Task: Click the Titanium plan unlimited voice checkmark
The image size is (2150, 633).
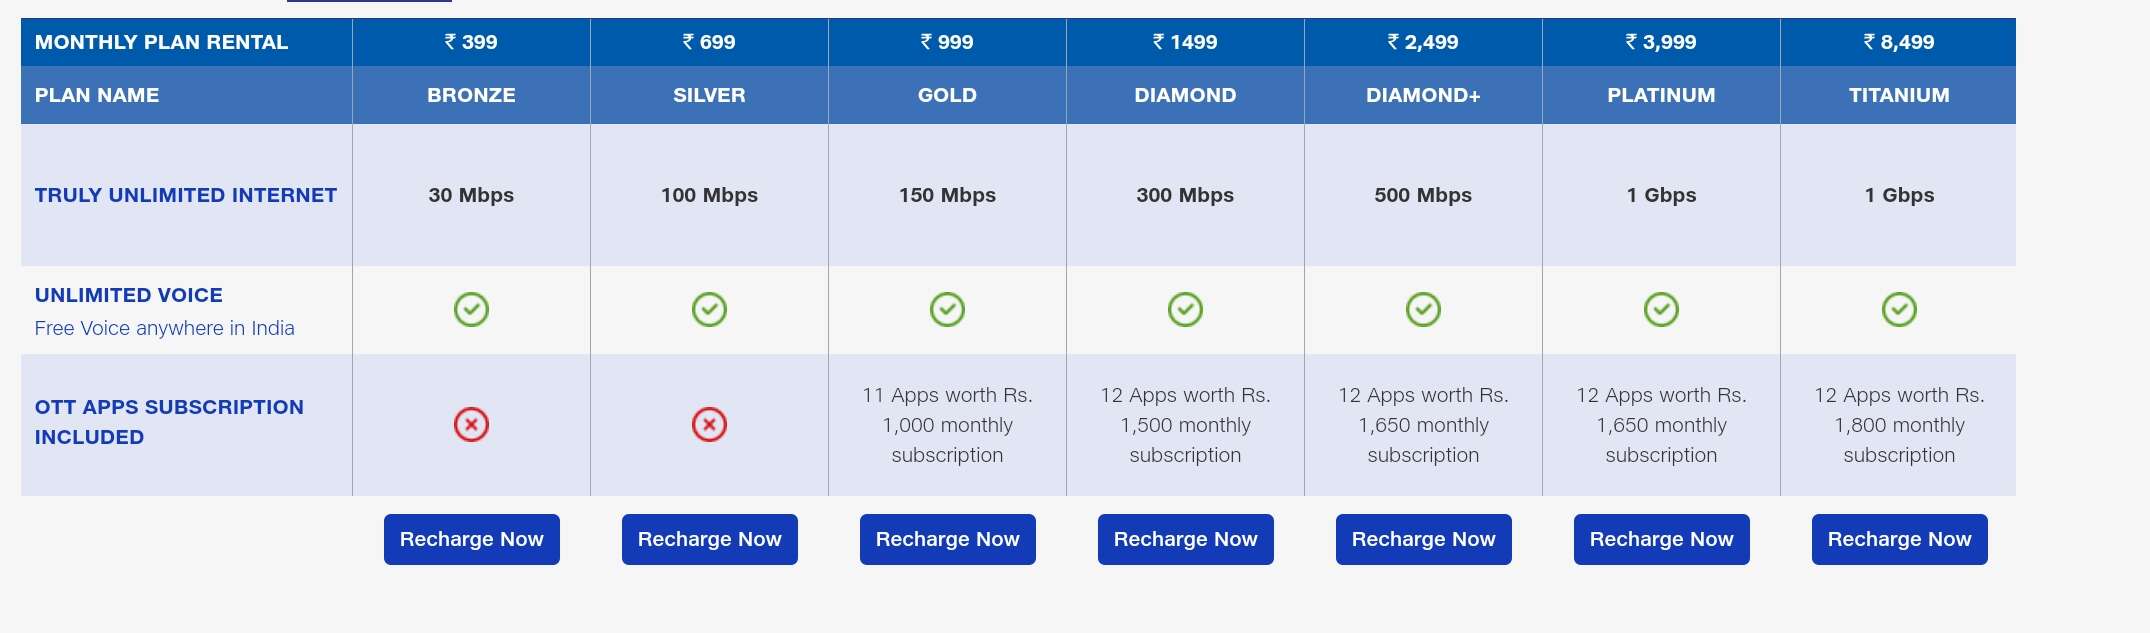Action: pos(1899,309)
